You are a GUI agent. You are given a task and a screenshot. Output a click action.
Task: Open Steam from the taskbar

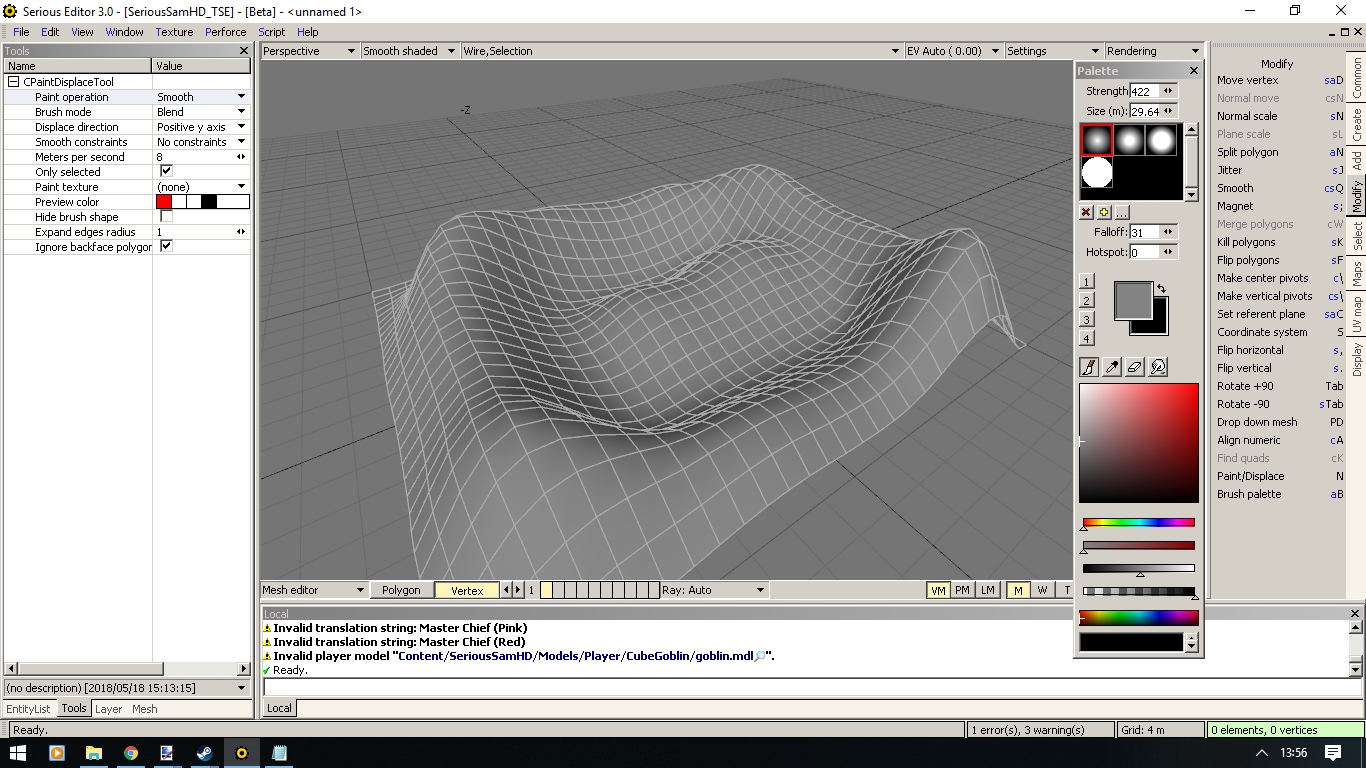pyautogui.click(x=204, y=753)
